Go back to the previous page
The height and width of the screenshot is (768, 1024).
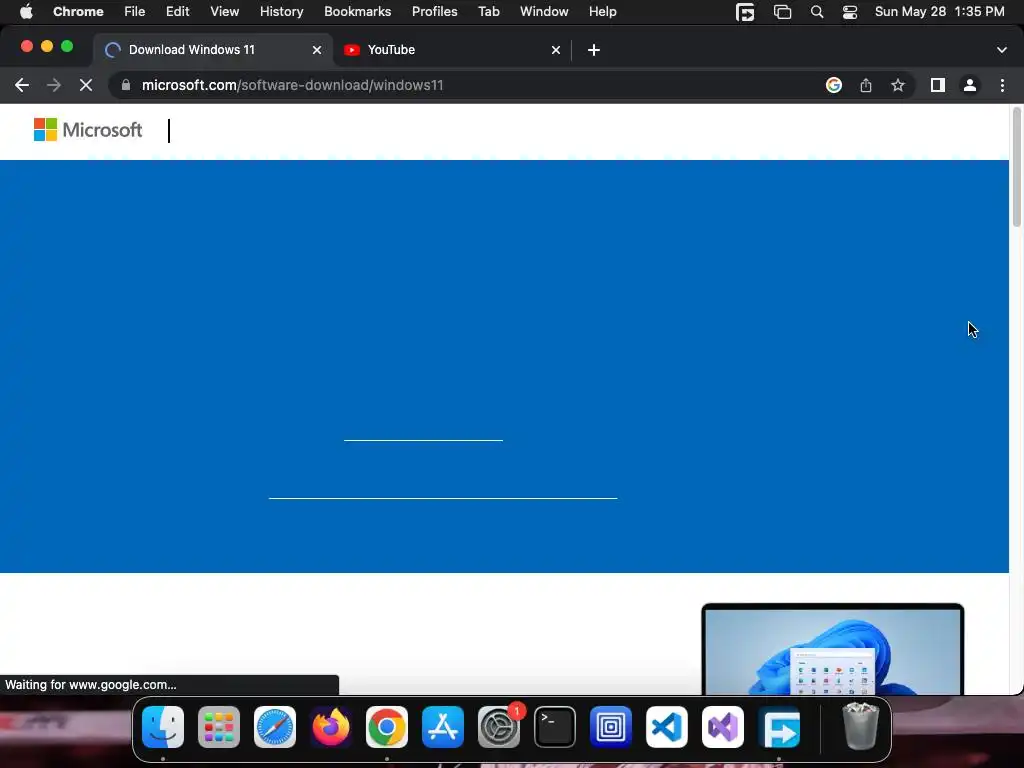[x=22, y=85]
